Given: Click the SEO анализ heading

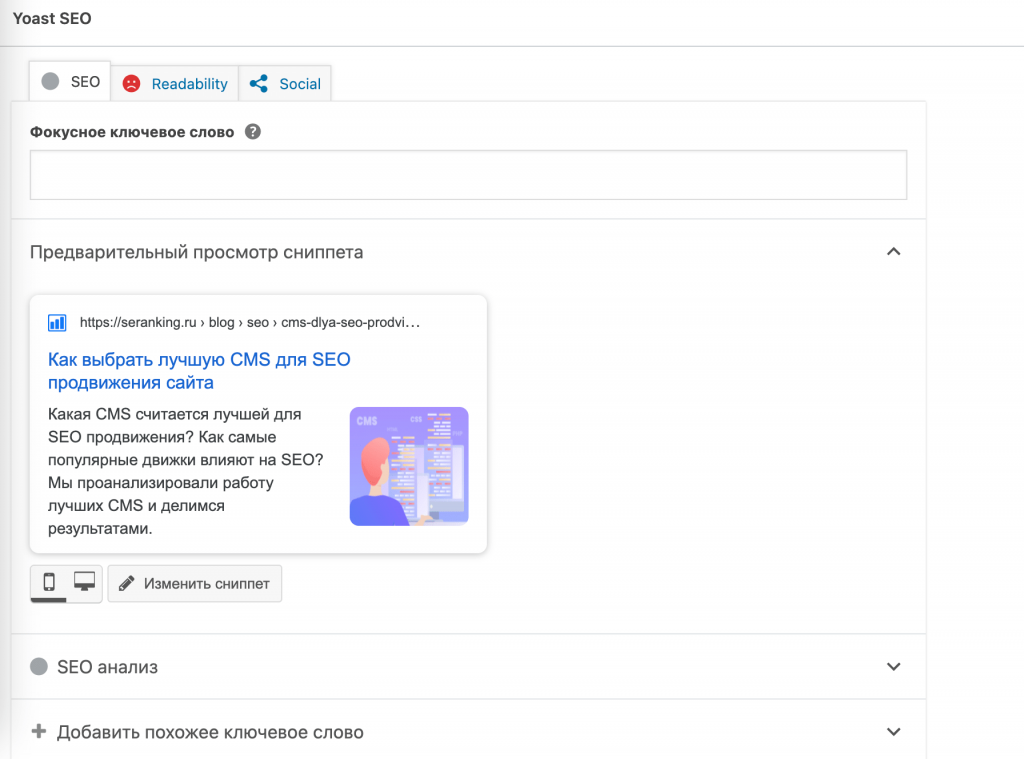Looking at the screenshot, I should pyautogui.click(x=108, y=667).
